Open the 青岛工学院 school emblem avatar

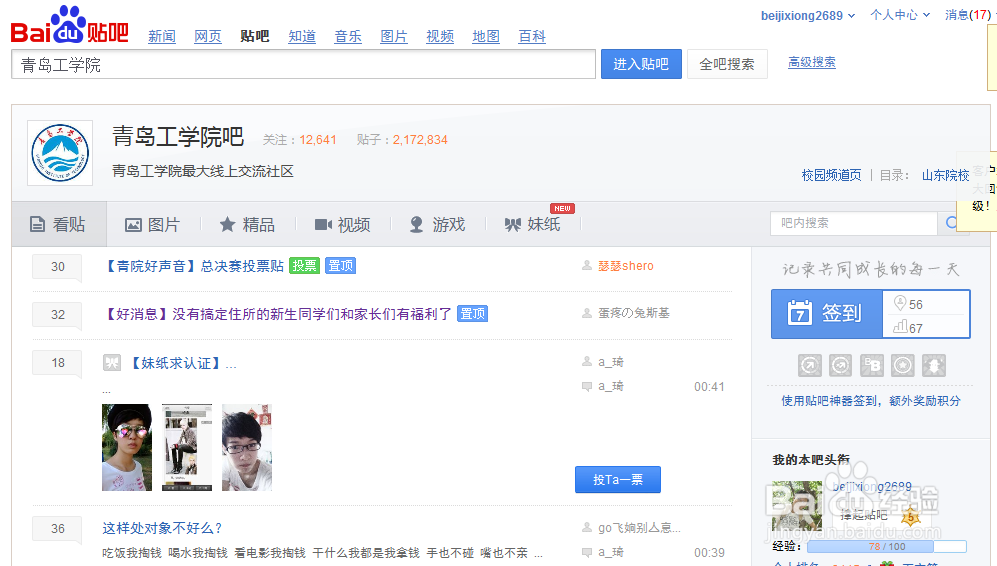point(60,153)
